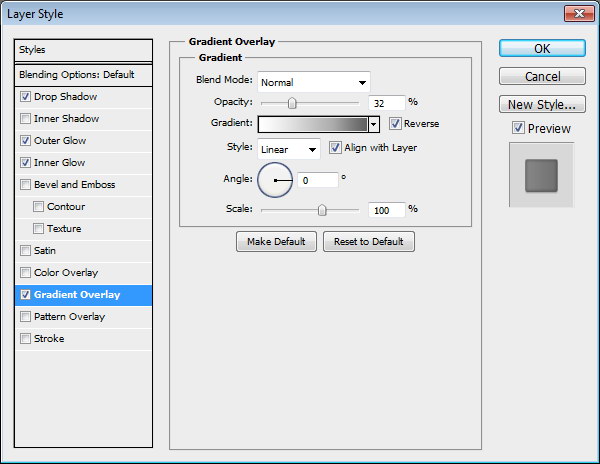The image size is (600, 464).
Task: Toggle the Reverse gradient checkbox
Action: pyautogui.click(x=396, y=124)
